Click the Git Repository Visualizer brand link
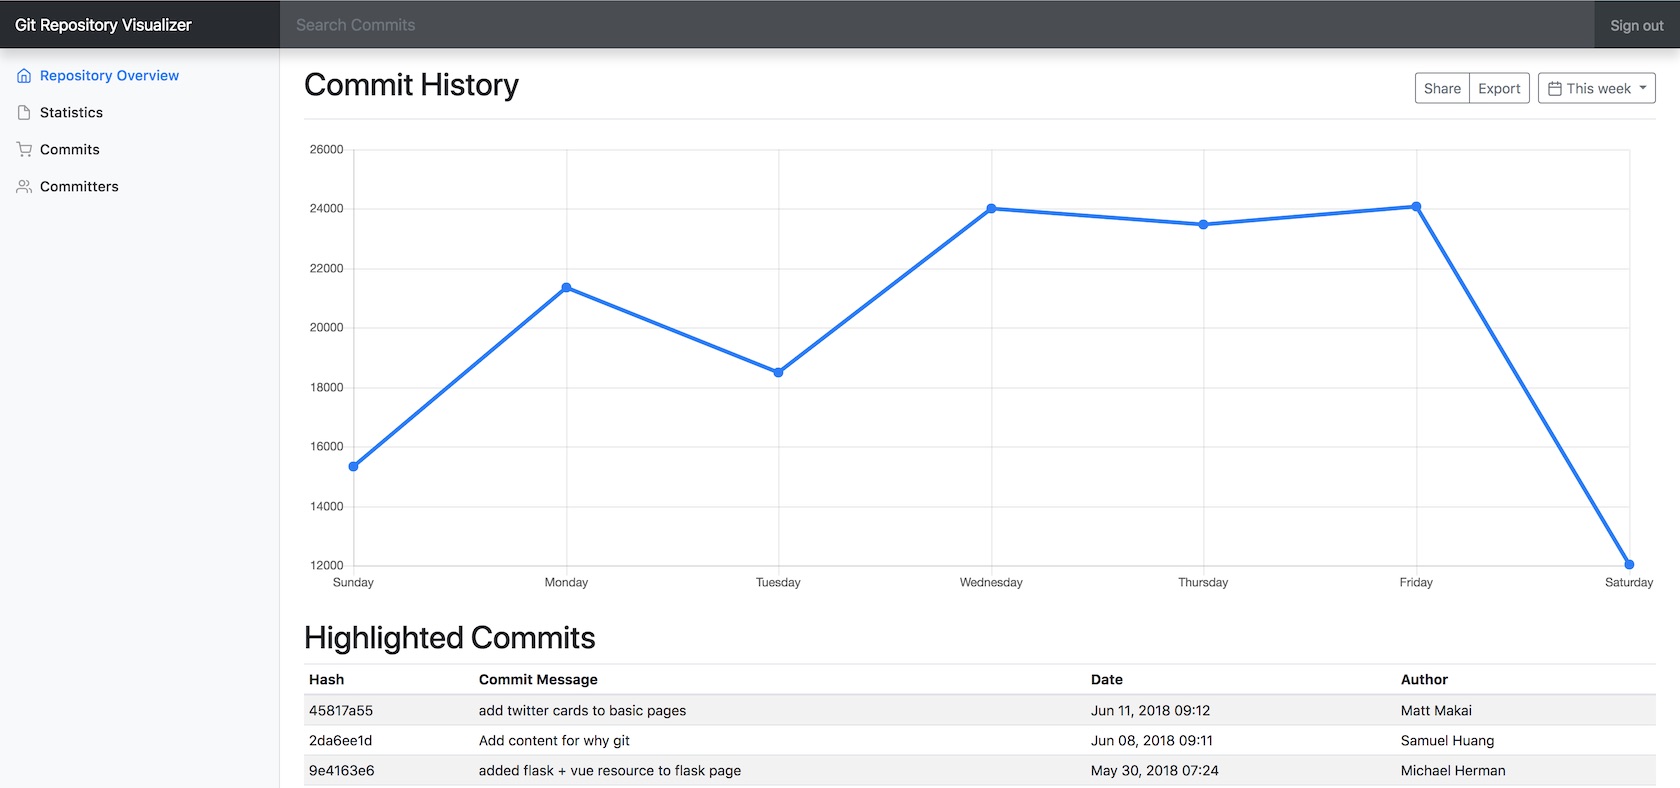Viewport: 1680px width, 788px height. point(103,25)
